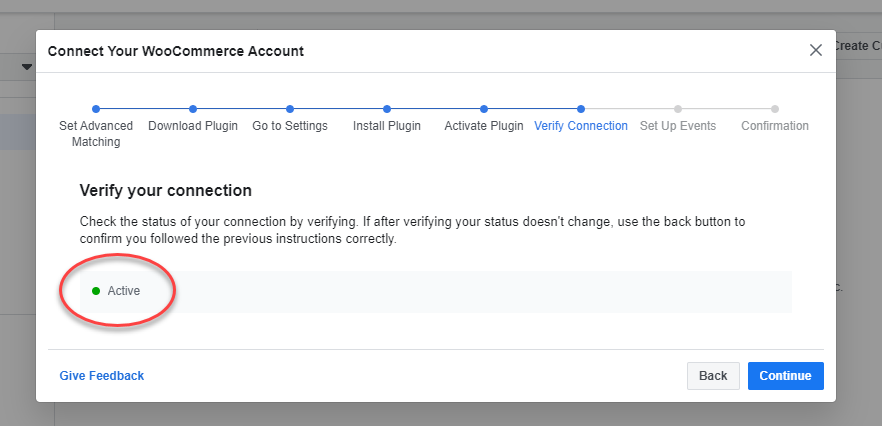882x426 pixels.
Task: Click the blue progress dot above Verify Connection
Action: [x=581, y=109]
